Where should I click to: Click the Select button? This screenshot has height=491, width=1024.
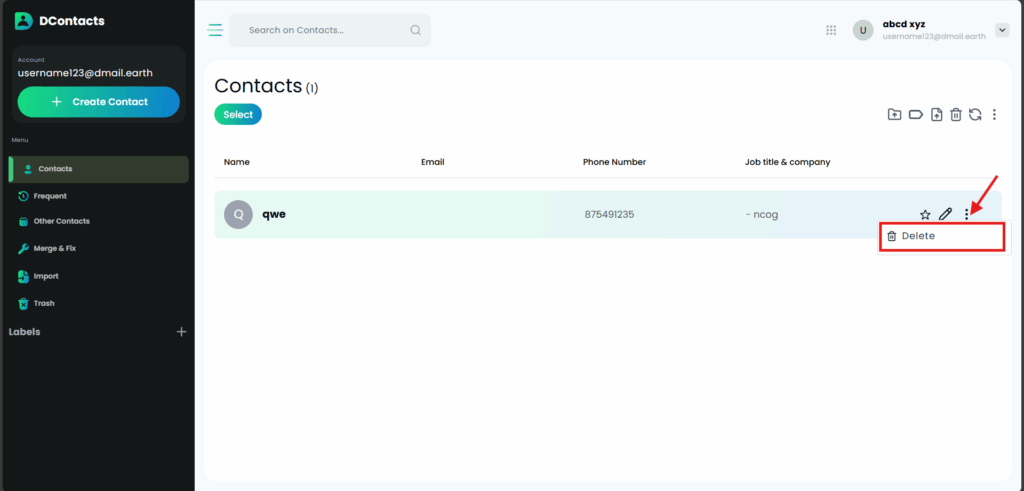(x=238, y=115)
